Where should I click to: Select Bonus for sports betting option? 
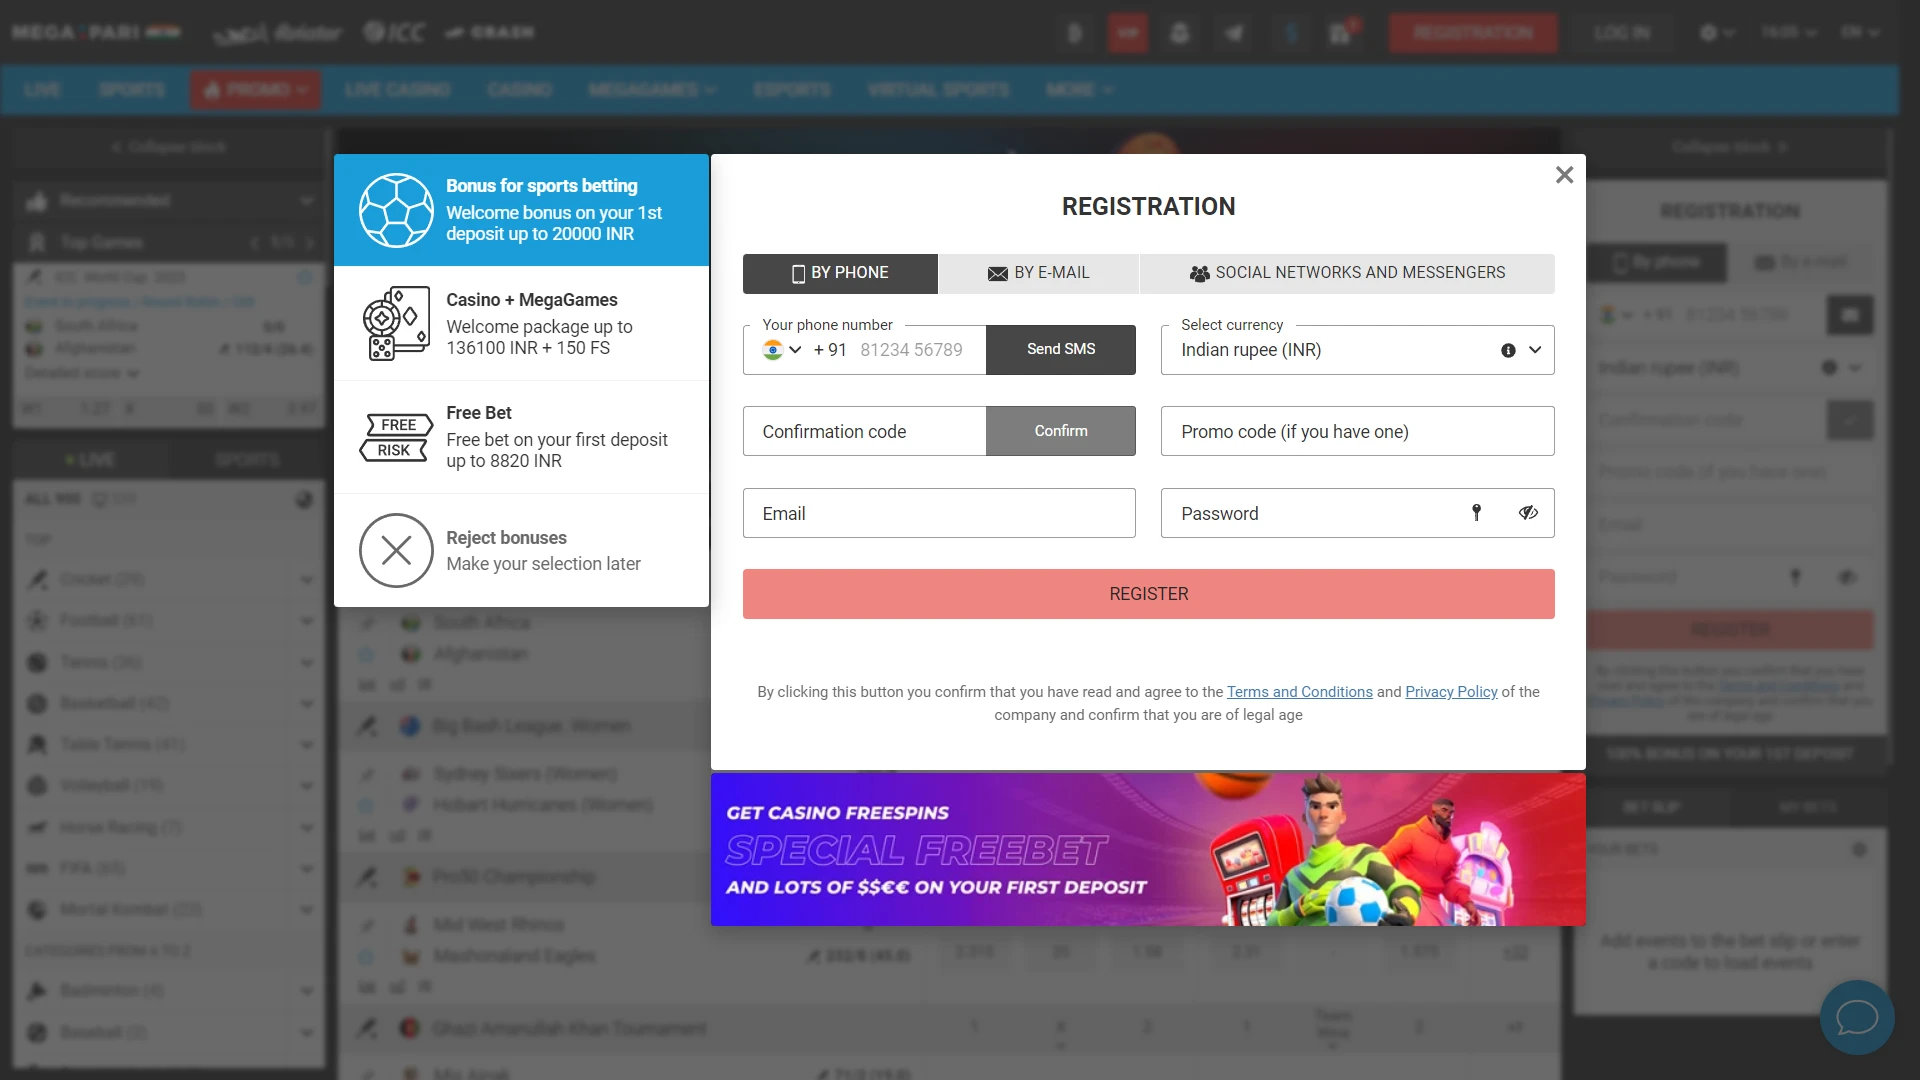tap(521, 208)
